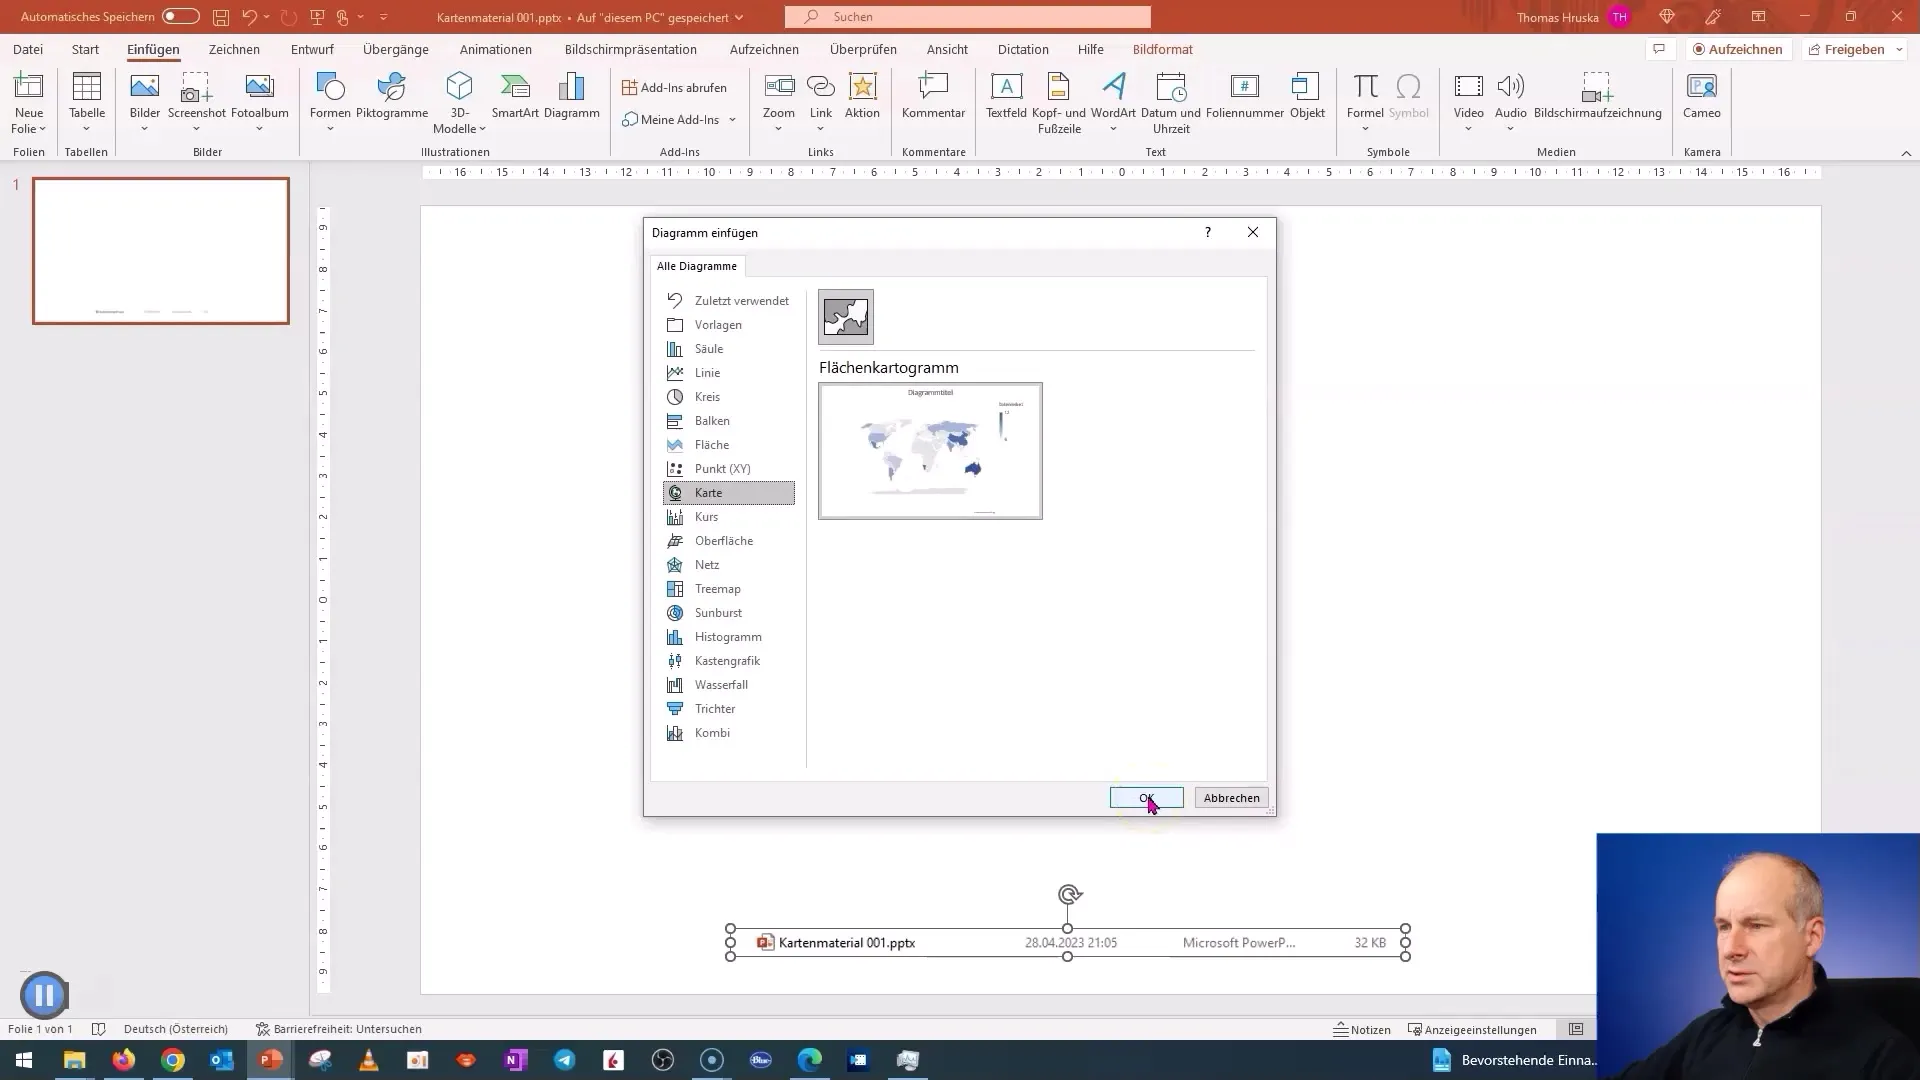
Task: Click the dialog help question mark
Action: [x=1208, y=232]
